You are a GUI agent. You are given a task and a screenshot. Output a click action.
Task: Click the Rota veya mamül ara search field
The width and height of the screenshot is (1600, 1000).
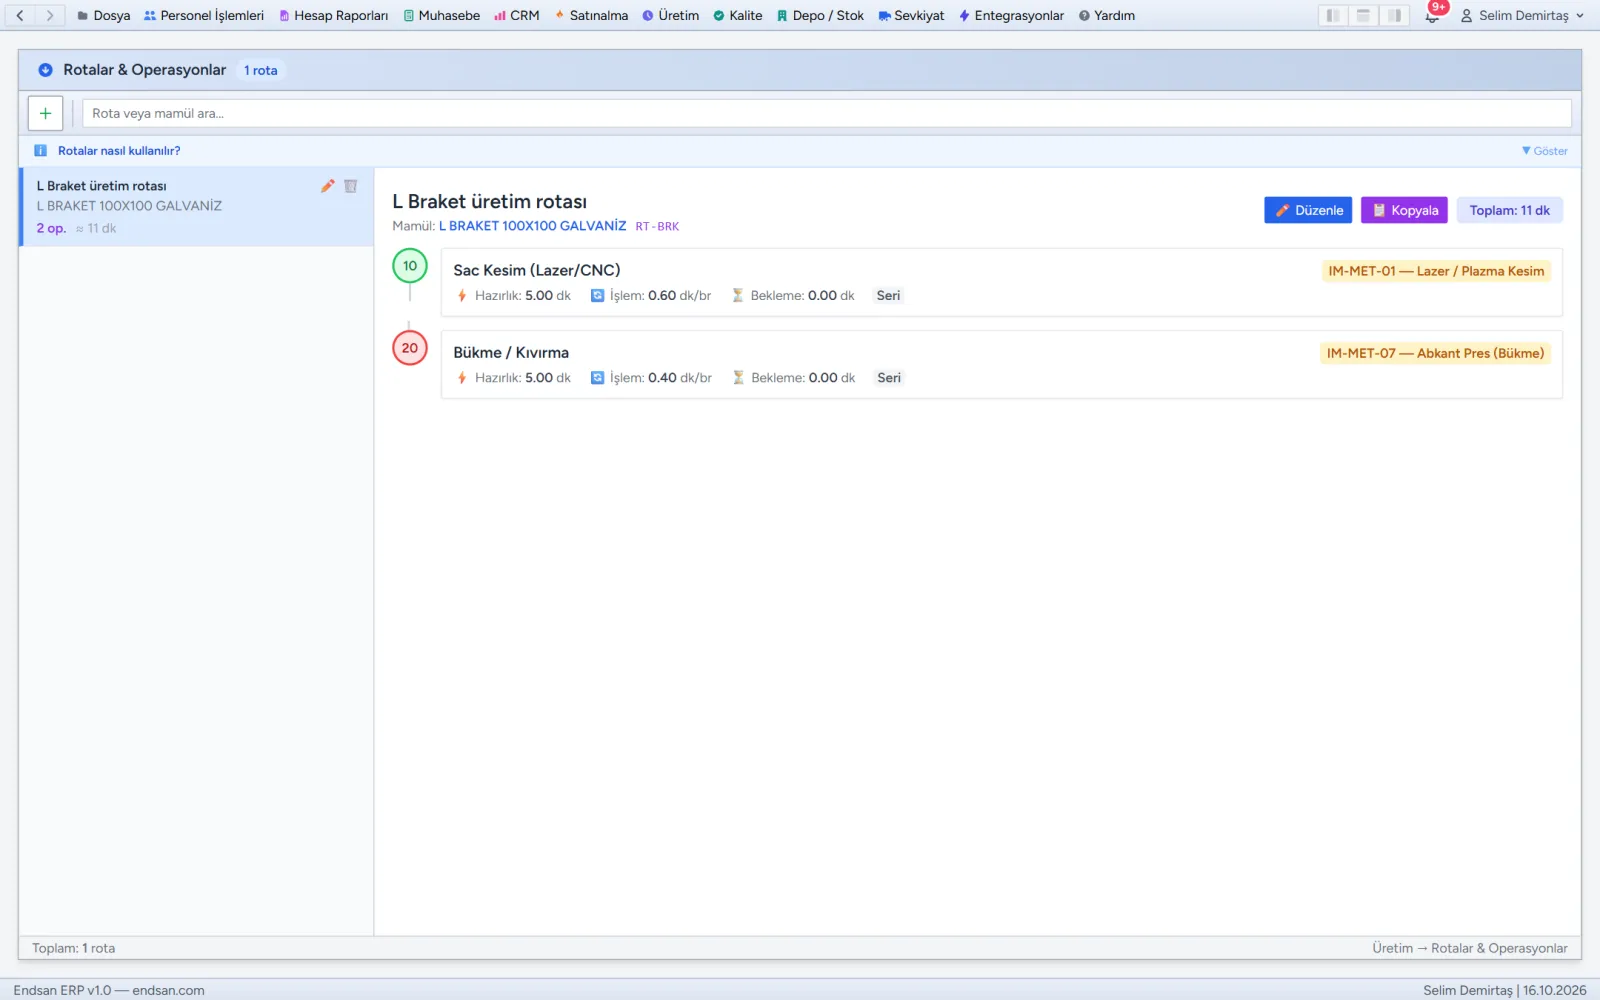[827, 113]
